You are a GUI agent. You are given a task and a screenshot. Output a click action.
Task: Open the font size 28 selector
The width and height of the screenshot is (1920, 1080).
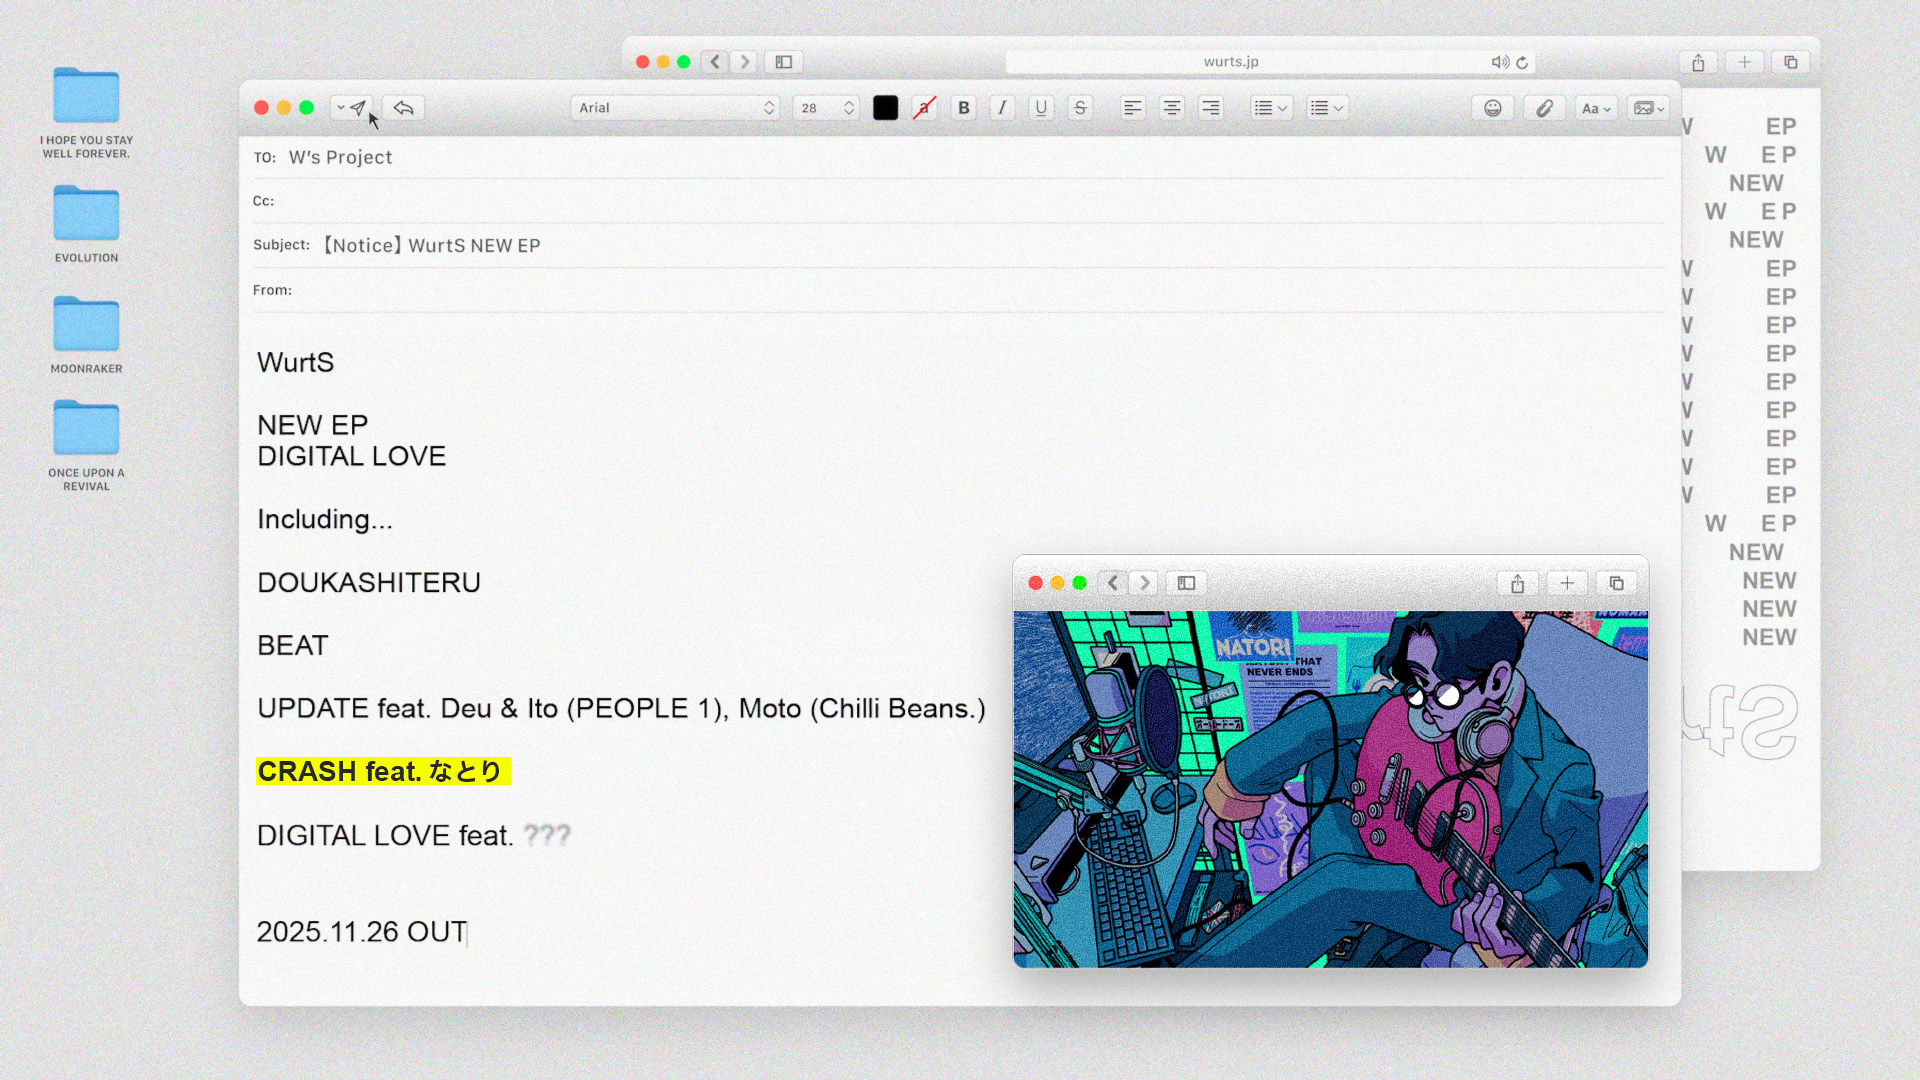click(x=825, y=108)
